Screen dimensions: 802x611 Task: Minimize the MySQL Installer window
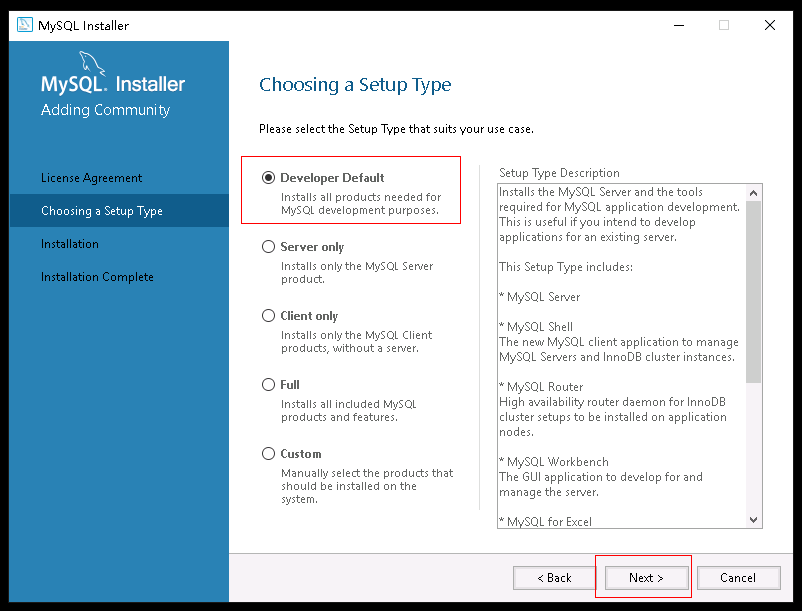point(679,25)
